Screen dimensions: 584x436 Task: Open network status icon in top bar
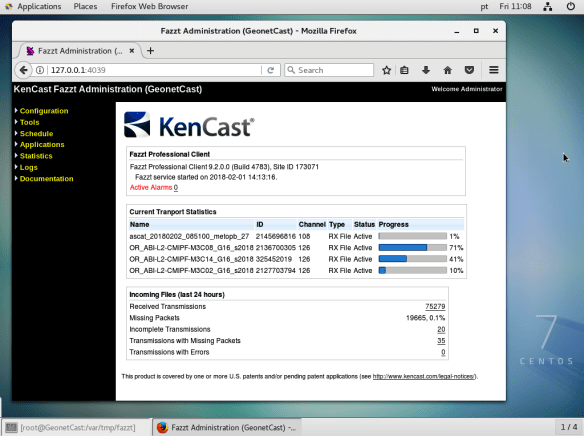click(548, 6)
